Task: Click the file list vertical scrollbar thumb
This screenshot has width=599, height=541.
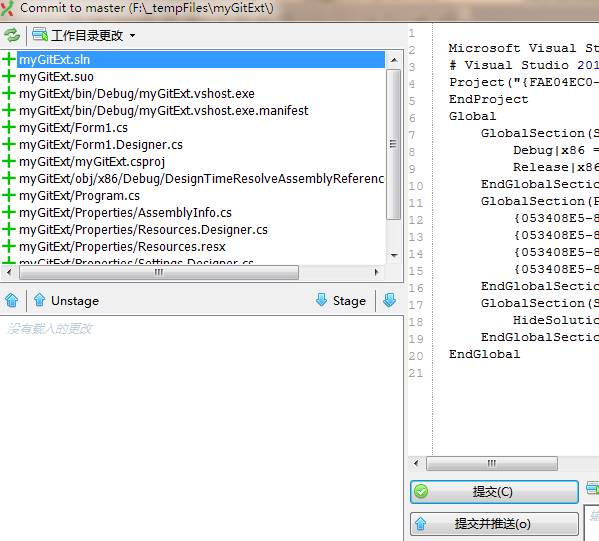Action: [394, 144]
